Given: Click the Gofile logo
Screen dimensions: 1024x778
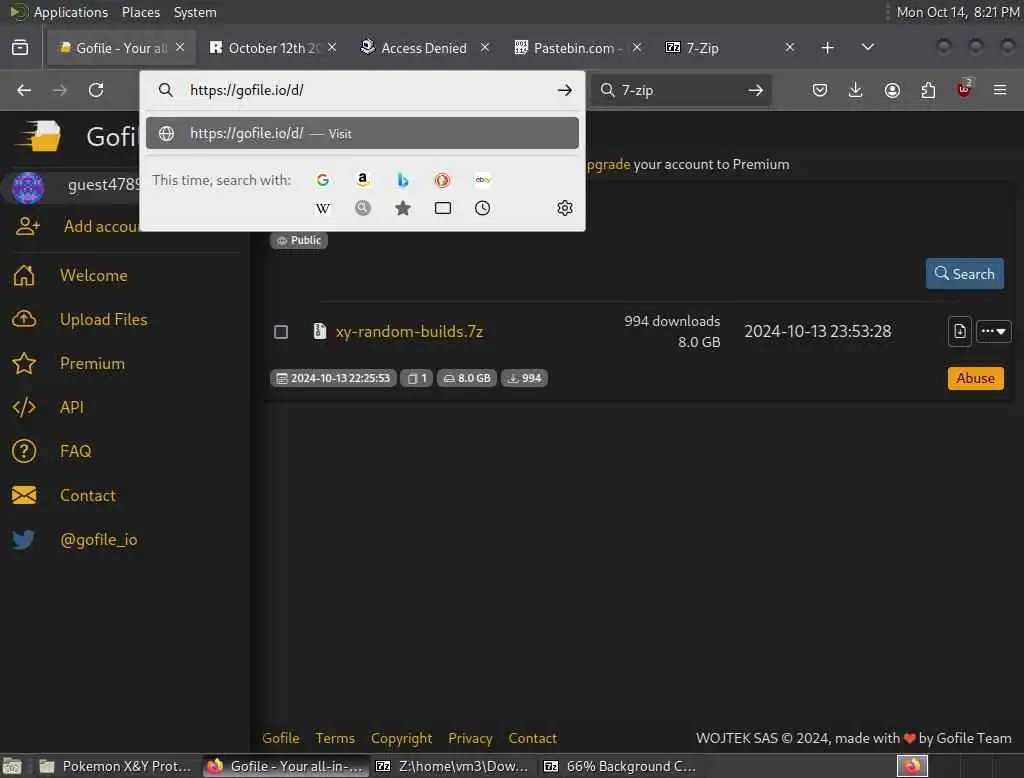Looking at the screenshot, I should click(x=40, y=137).
